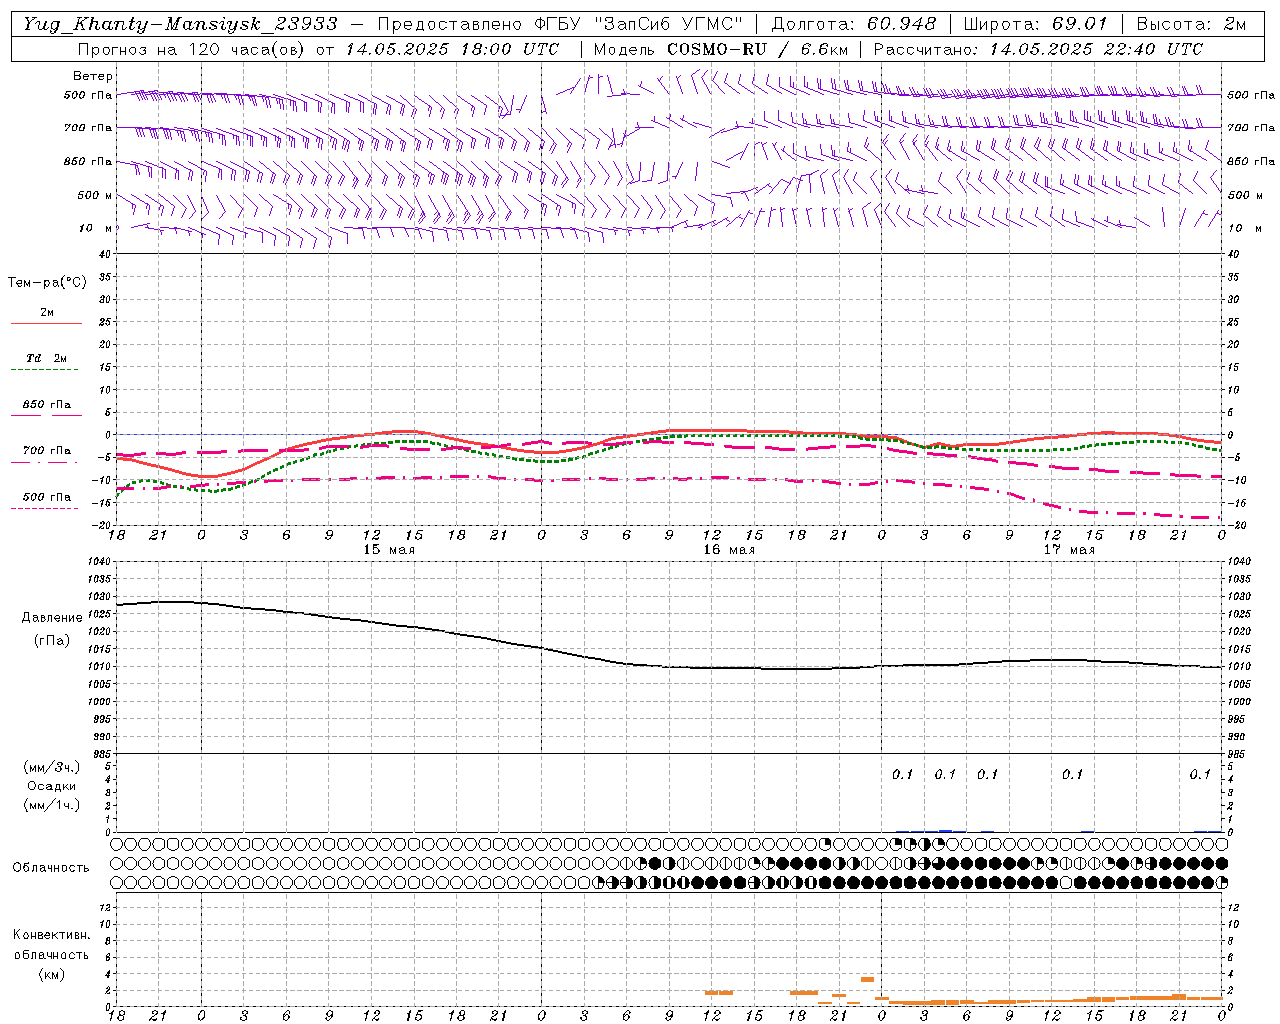
Task: Click the '16 мая' date label
Action: tap(729, 550)
